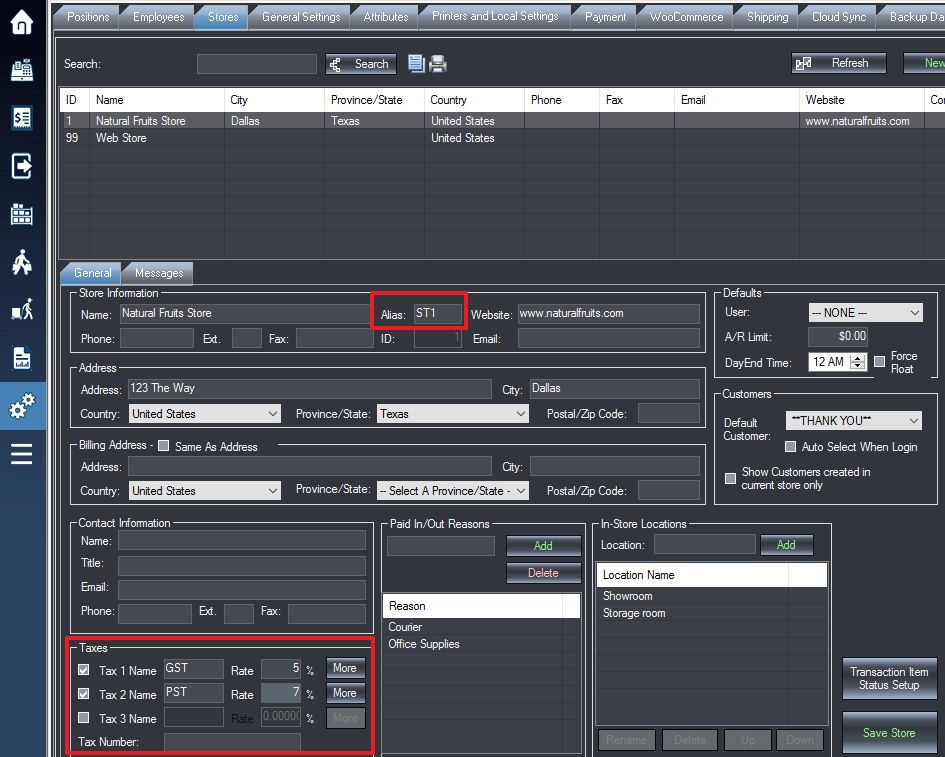This screenshot has height=757, width=945.
Task: Click the Address field 123 The Way
Action: click(310, 389)
